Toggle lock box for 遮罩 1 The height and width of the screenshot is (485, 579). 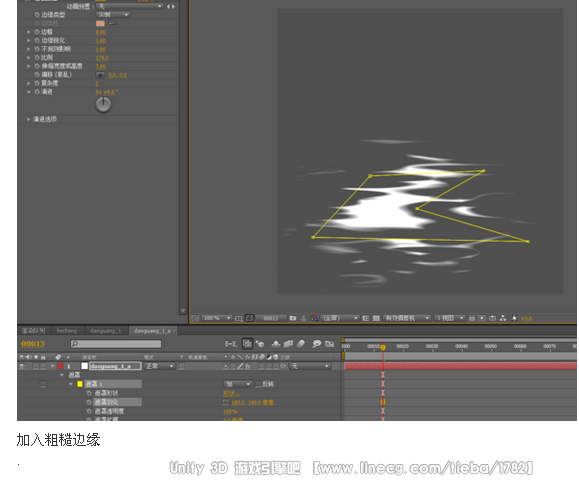pyautogui.click(x=43, y=384)
